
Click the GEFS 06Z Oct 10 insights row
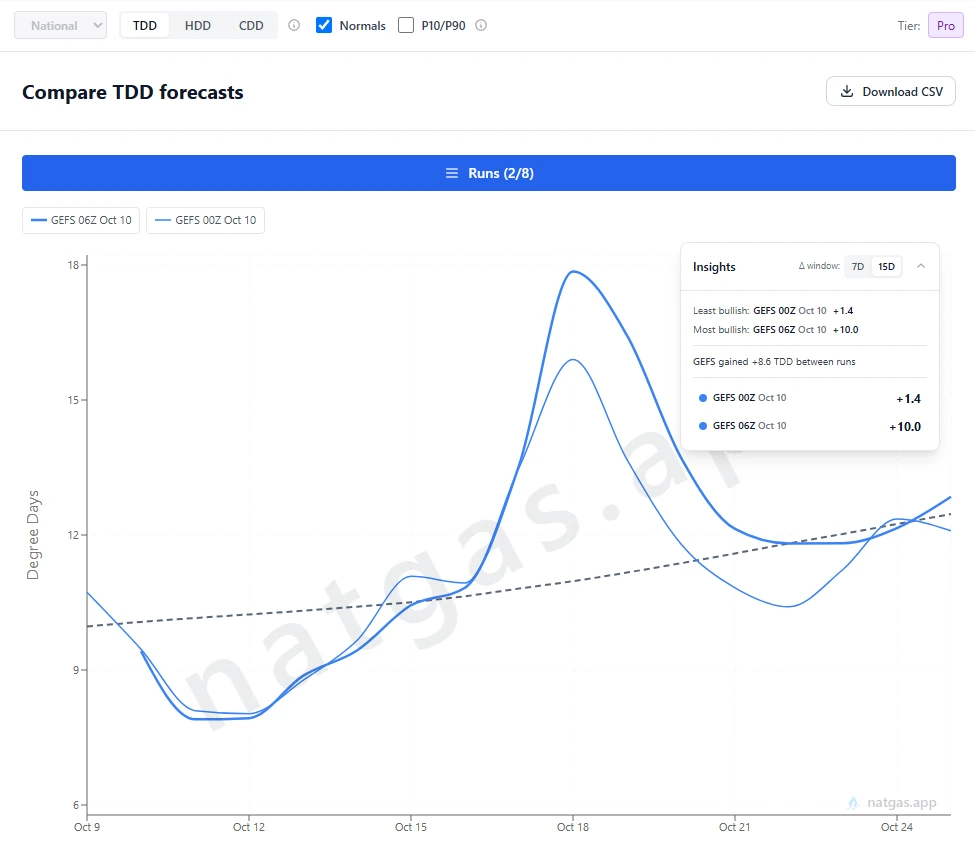coord(810,426)
